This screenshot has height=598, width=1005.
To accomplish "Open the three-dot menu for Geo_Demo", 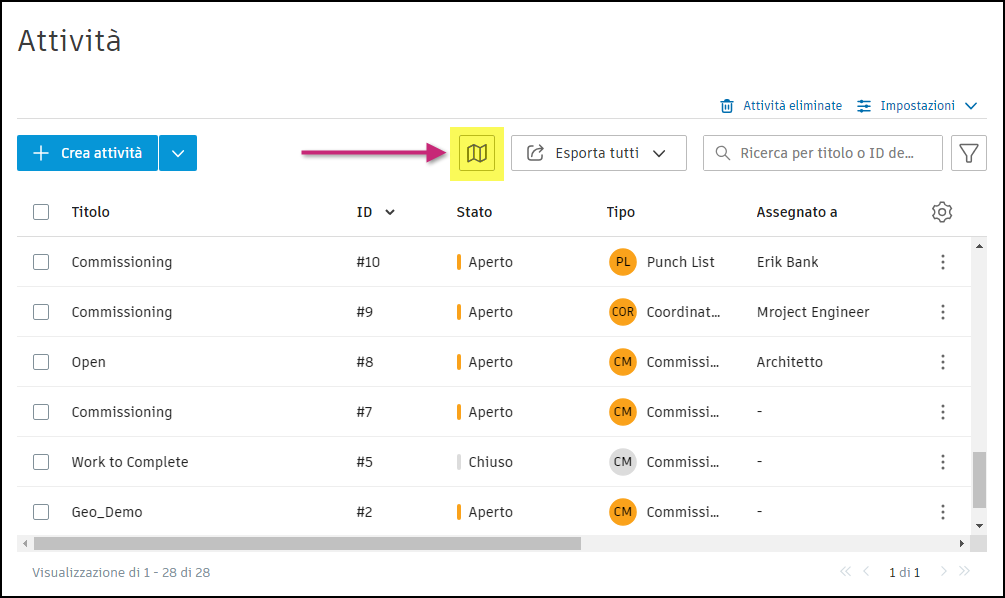I will (942, 512).
